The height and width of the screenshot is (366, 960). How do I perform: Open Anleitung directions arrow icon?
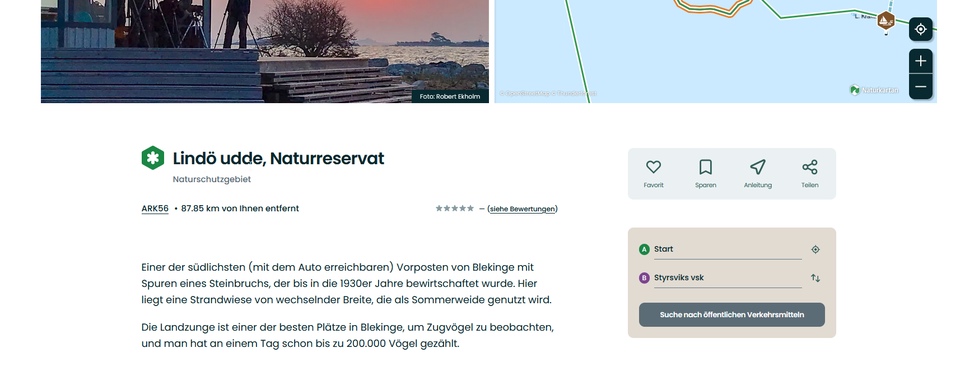(x=757, y=167)
